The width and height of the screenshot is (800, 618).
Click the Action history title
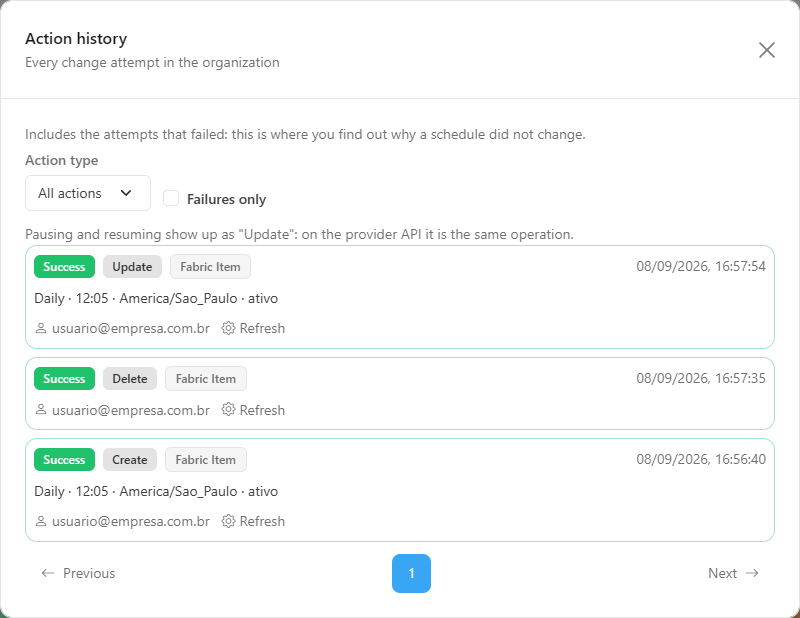[76, 39]
